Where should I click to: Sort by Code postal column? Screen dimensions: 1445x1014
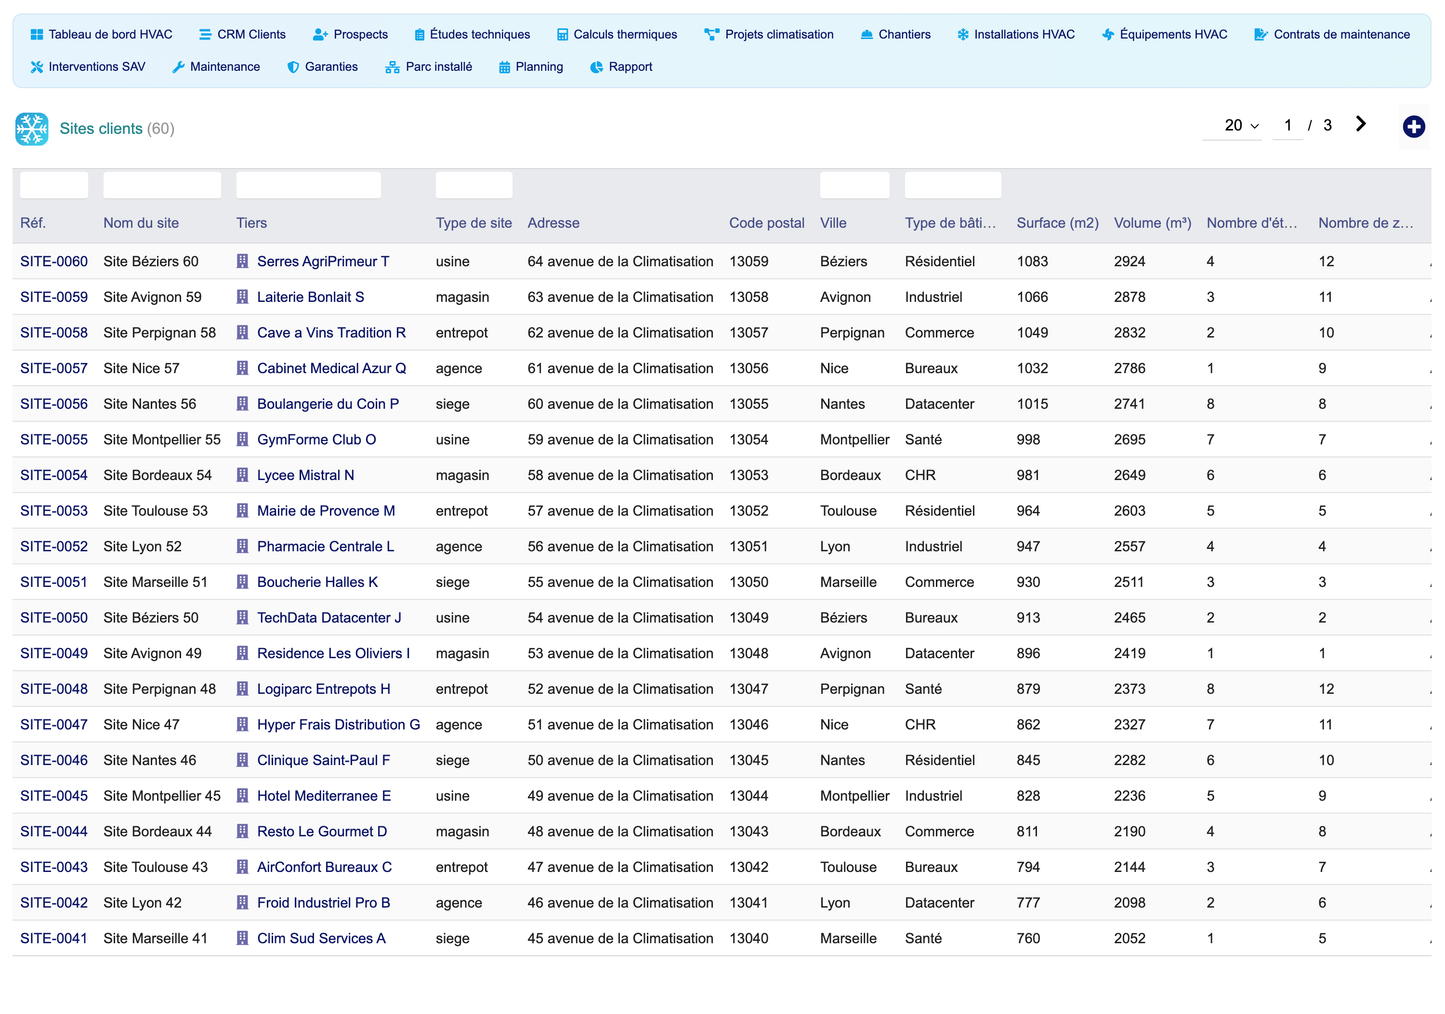pos(766,223)
